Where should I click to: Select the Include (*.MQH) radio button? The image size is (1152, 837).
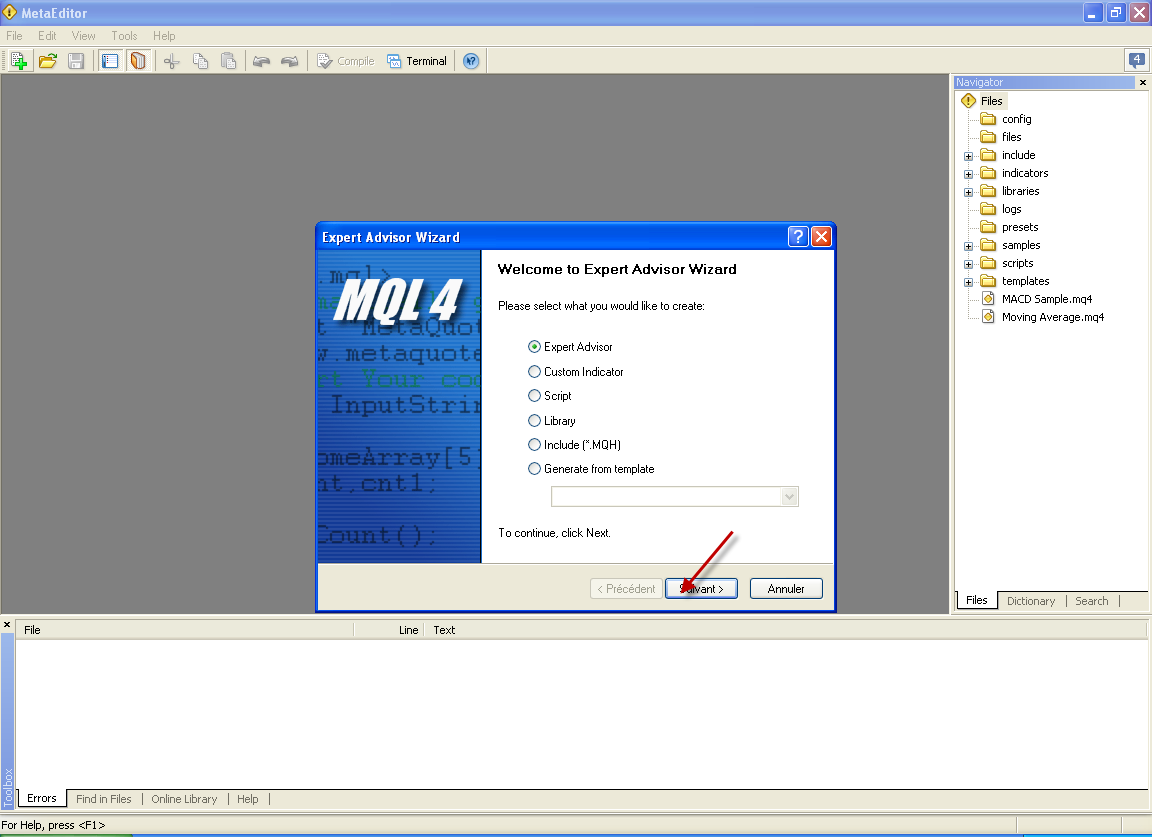534,445
